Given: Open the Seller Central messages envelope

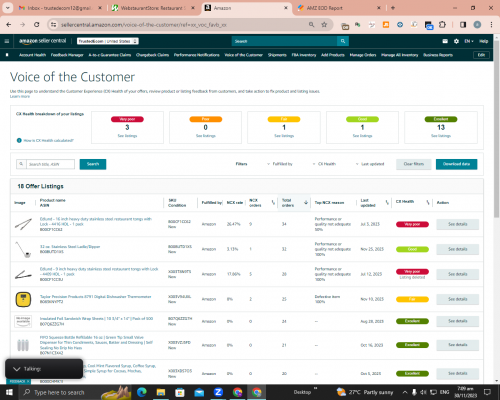Looking at the screenshot, I should click(x=445, y=41).
